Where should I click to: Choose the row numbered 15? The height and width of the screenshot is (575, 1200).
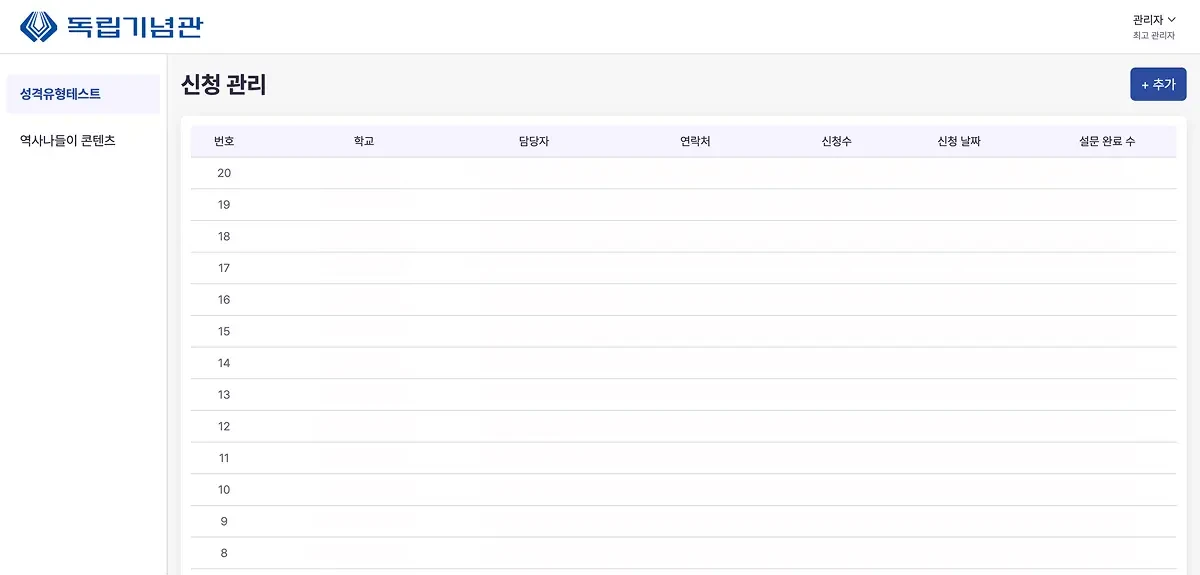[224, 331]
